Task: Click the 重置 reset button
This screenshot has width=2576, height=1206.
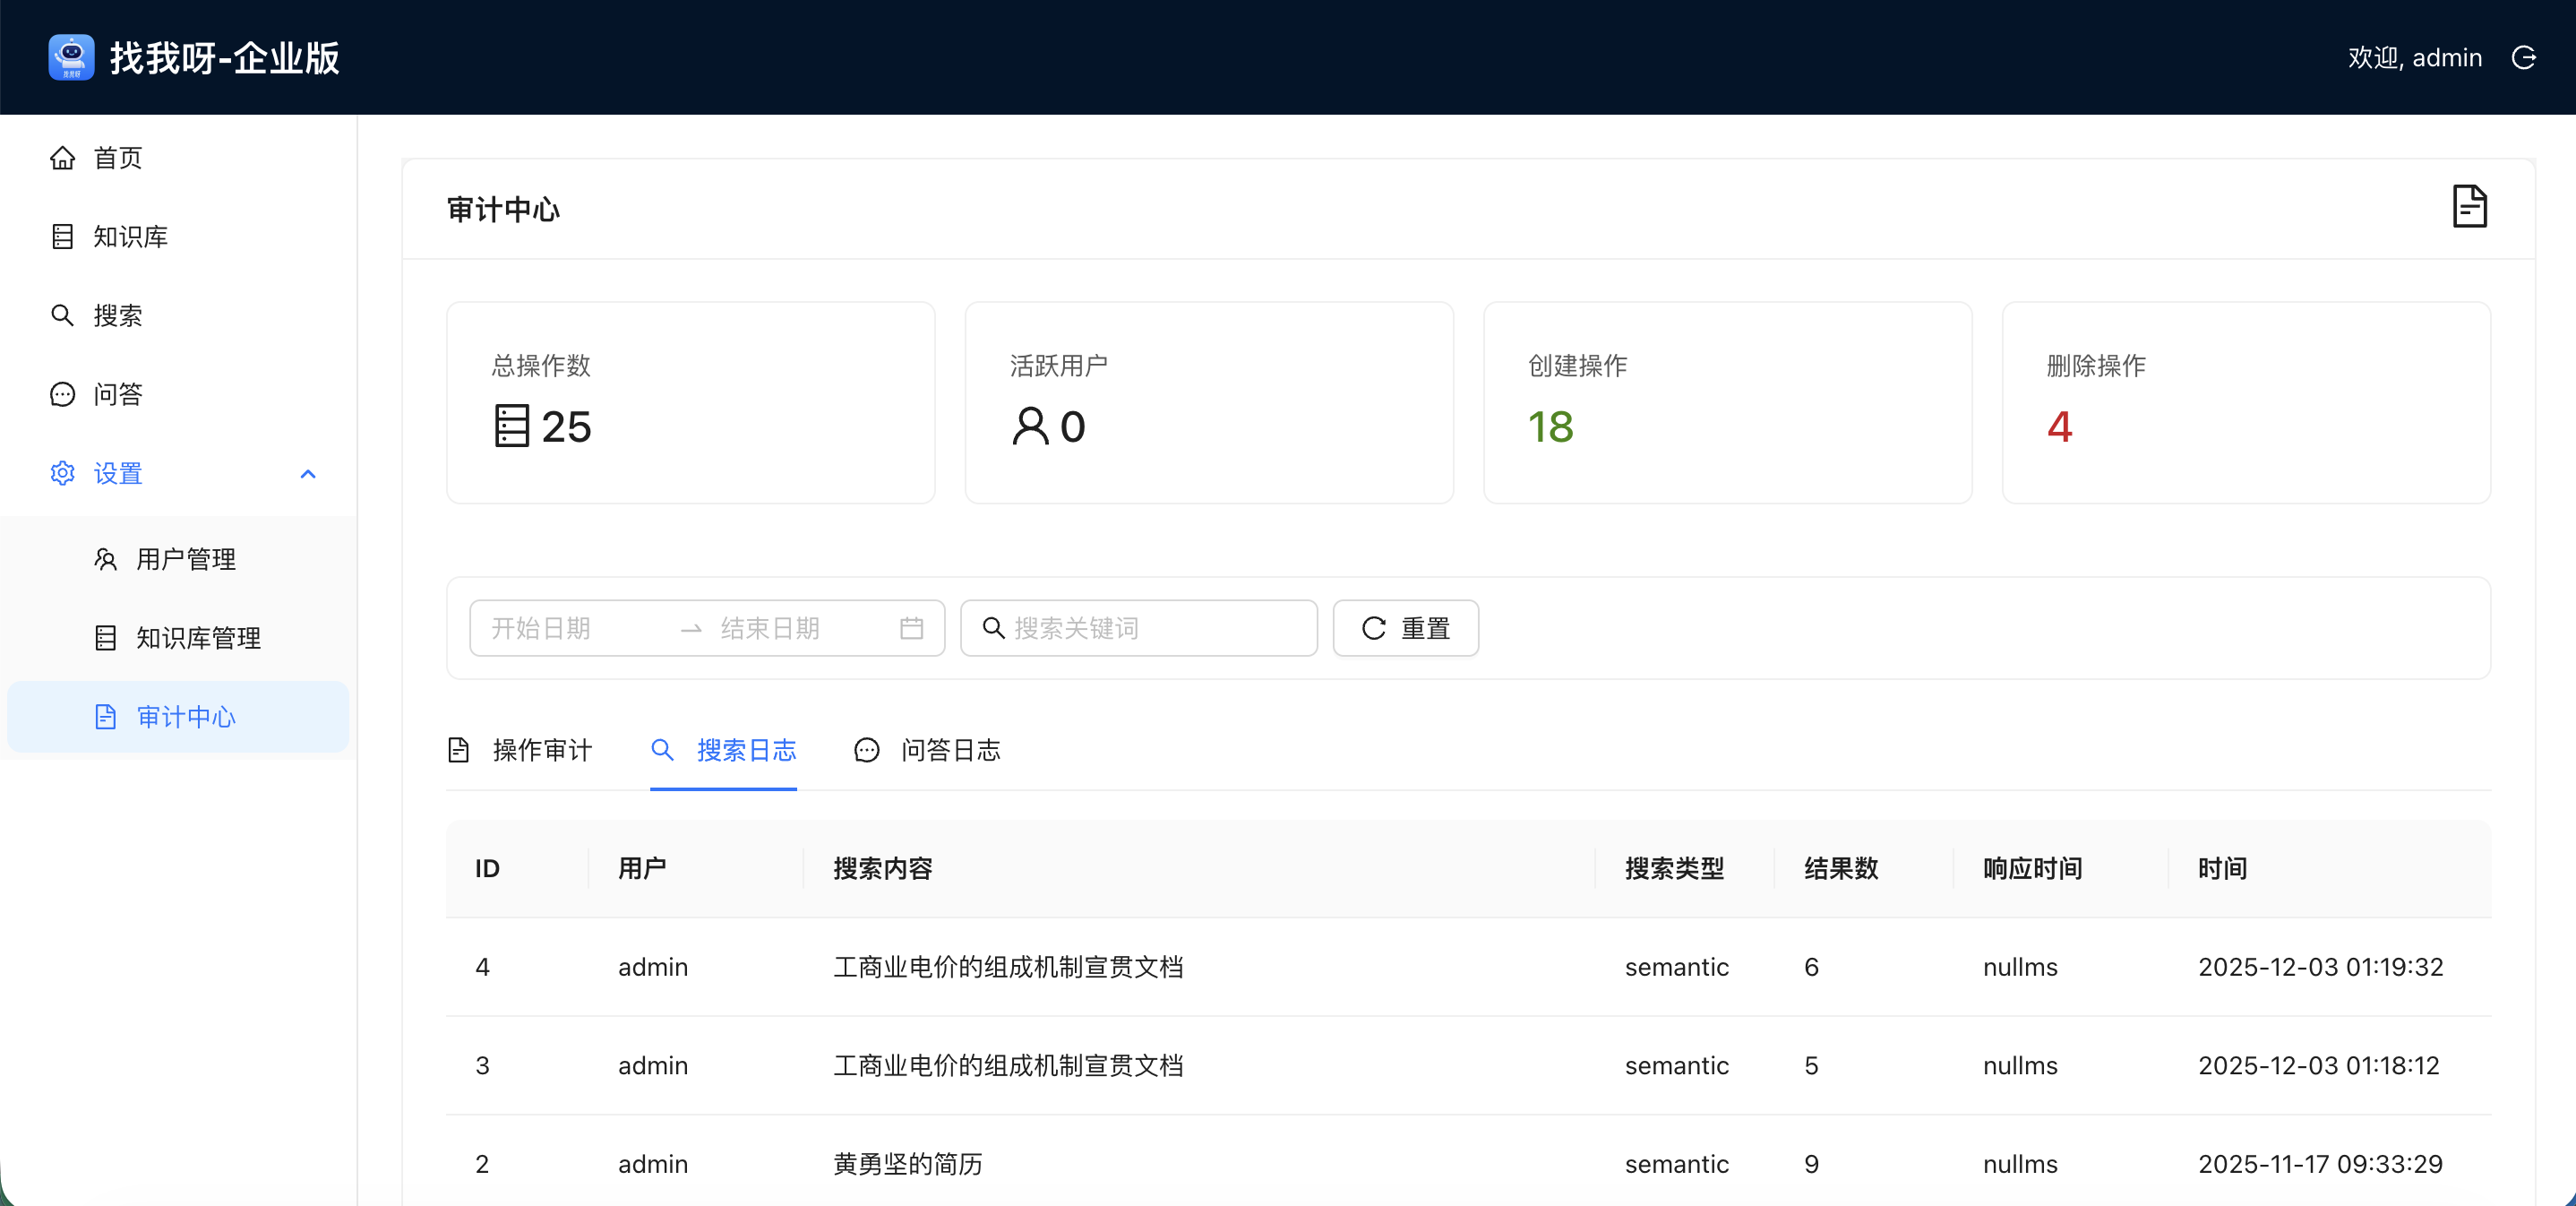Action: coord(1405,628)
